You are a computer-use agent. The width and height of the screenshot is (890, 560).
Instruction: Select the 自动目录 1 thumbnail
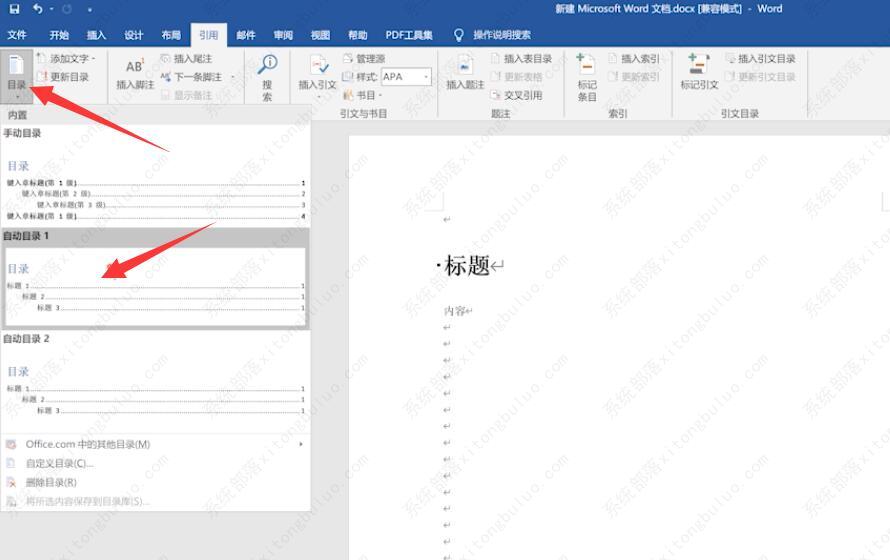pos(155,286)
